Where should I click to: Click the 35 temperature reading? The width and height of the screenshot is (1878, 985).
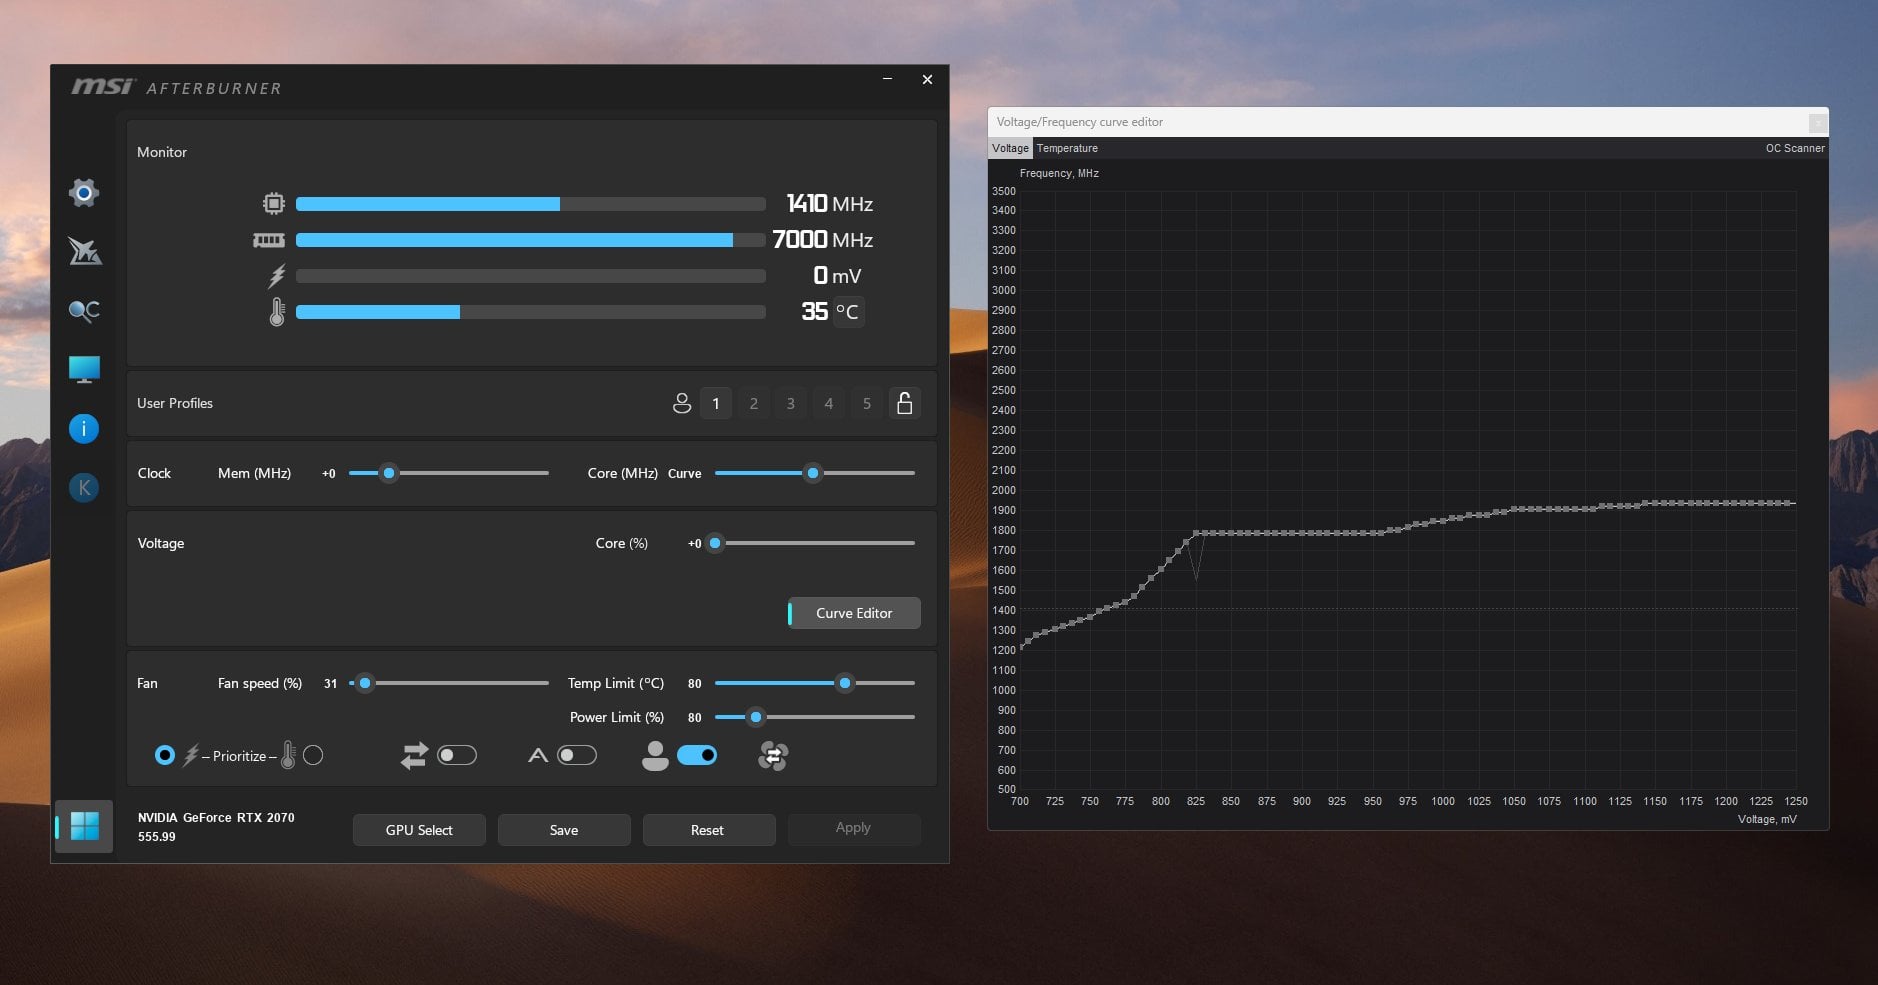(814, 312)
